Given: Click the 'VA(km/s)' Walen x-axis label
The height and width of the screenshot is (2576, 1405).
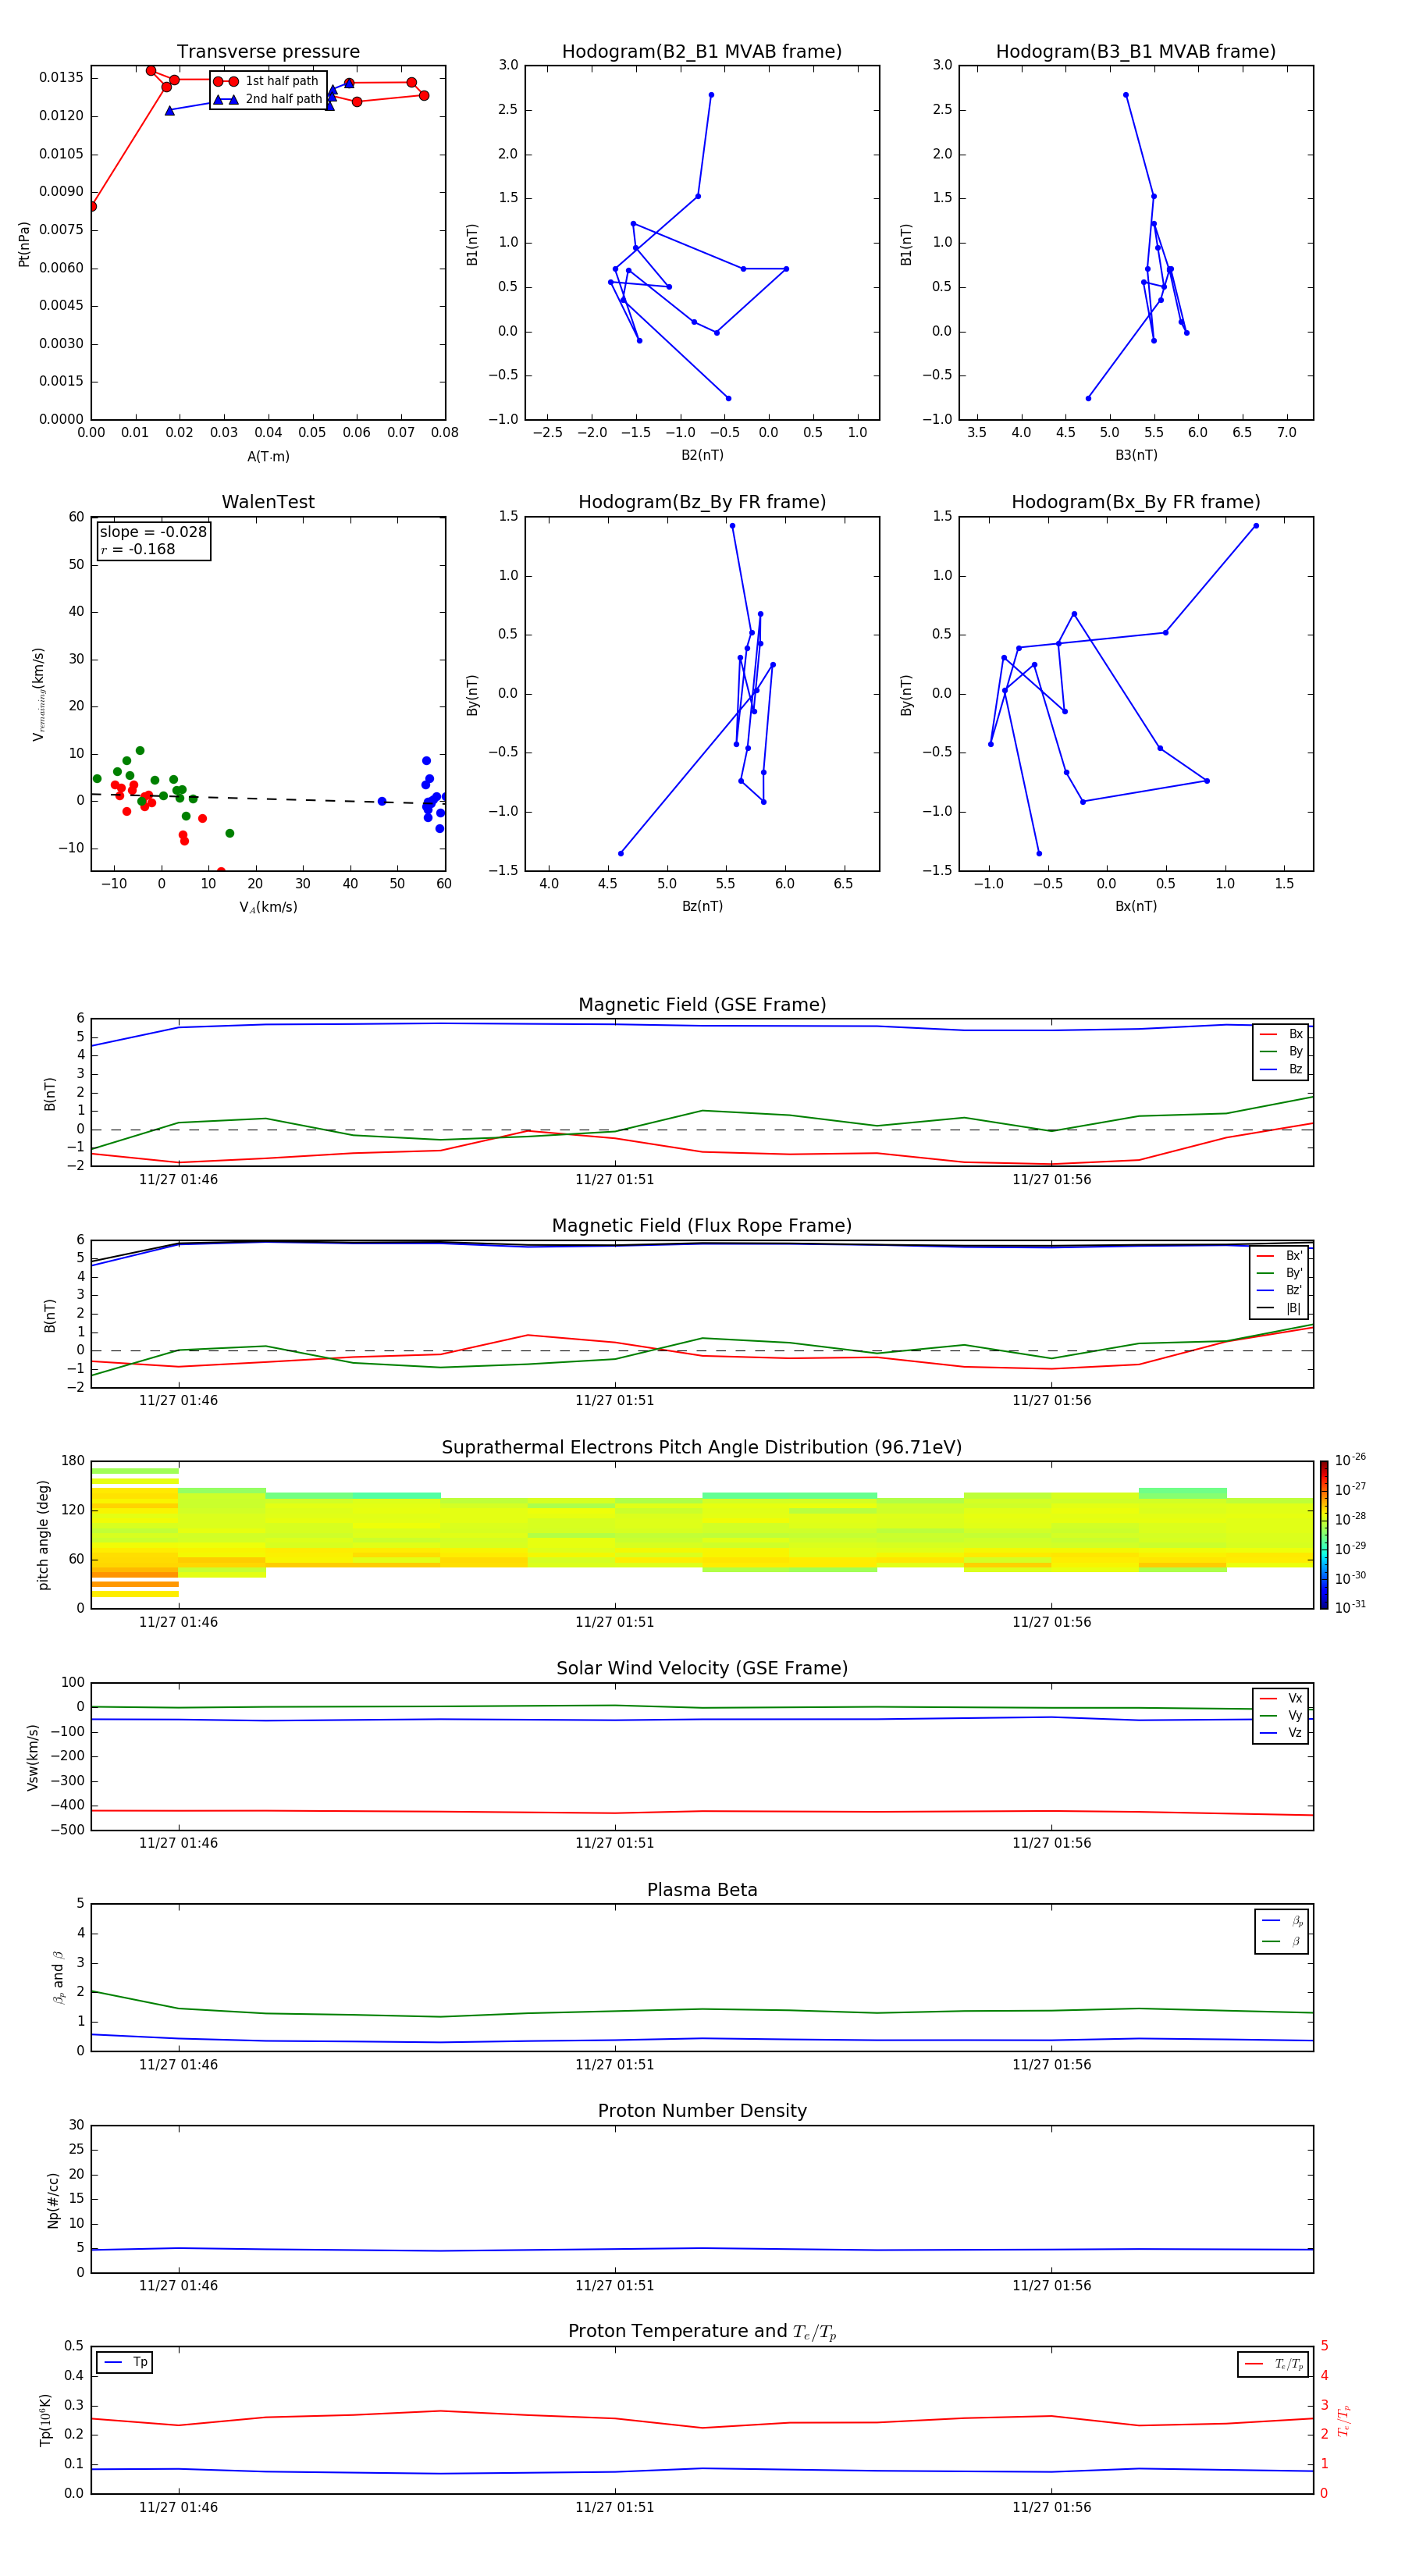Looking at the screenshot, I should click(268, 907).
